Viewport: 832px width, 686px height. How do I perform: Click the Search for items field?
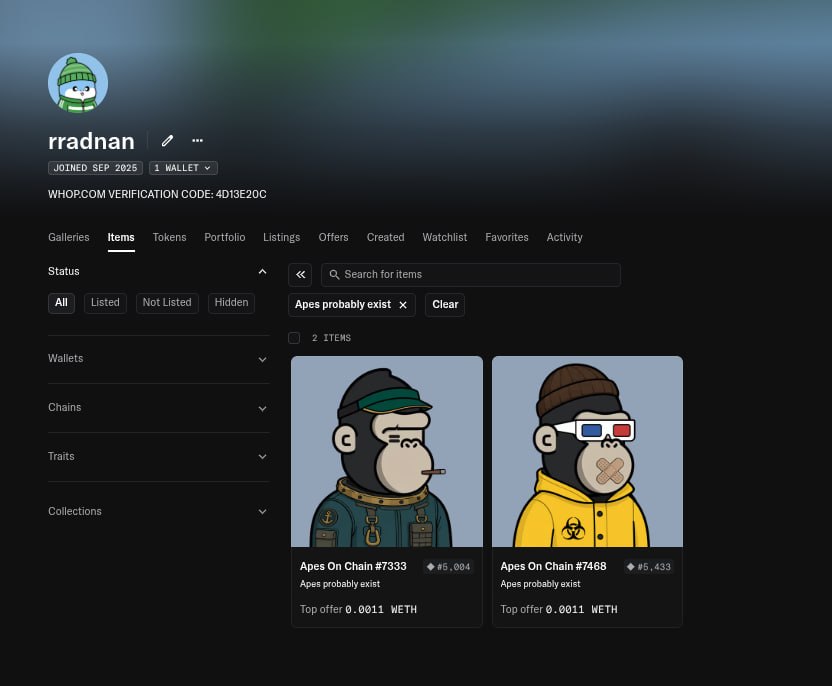click(x=471, y=275)
